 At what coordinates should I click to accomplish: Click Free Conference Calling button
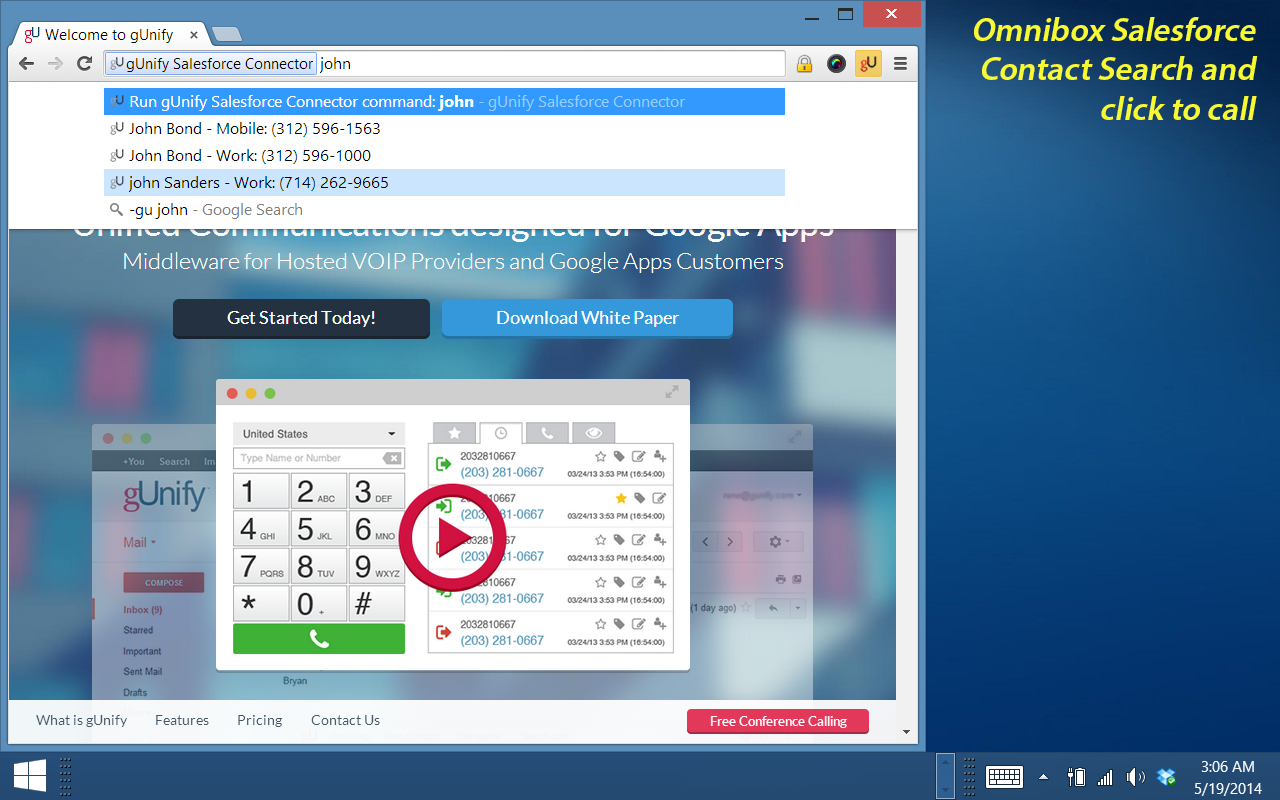click(778, 721)
